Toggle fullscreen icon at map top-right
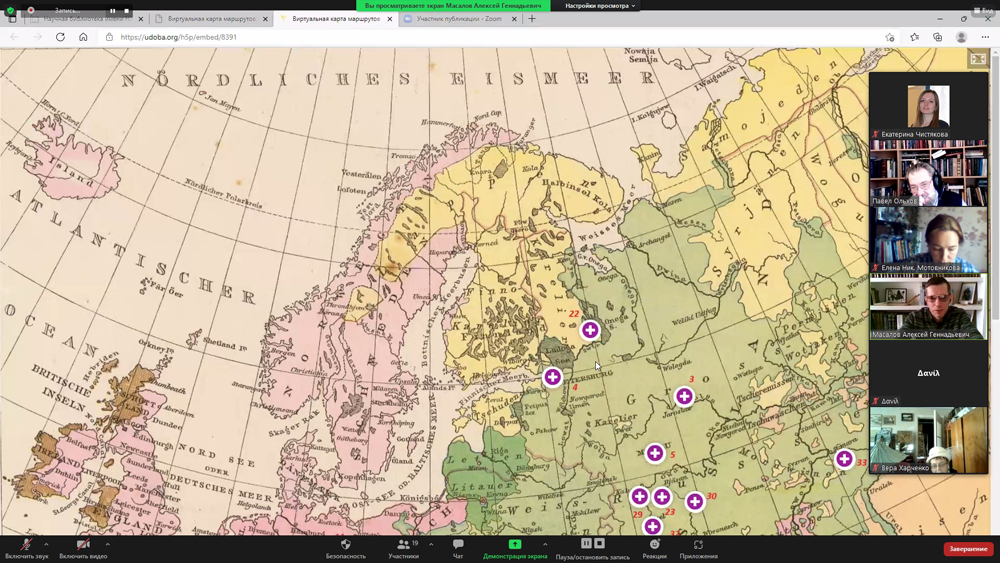Image resolution: width=1000 pixels, height=563 pixels. click(978, 59)
